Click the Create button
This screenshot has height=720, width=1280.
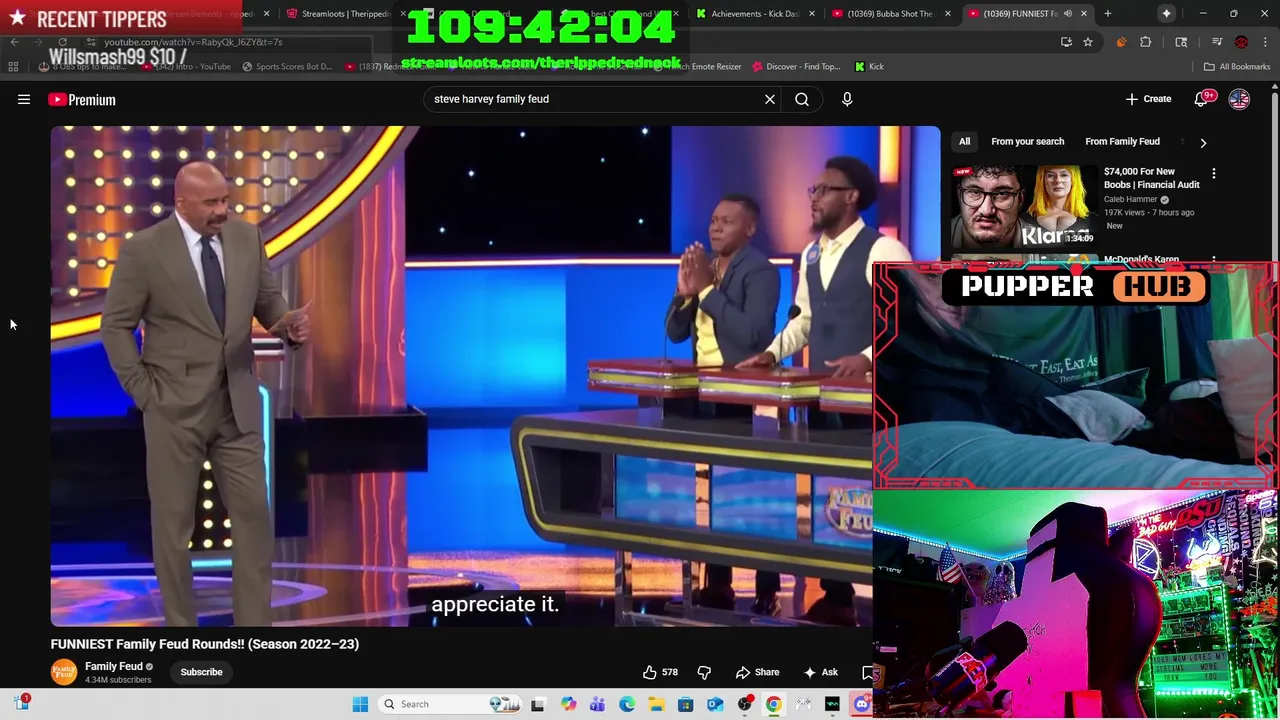click(x=1148, y=99)
